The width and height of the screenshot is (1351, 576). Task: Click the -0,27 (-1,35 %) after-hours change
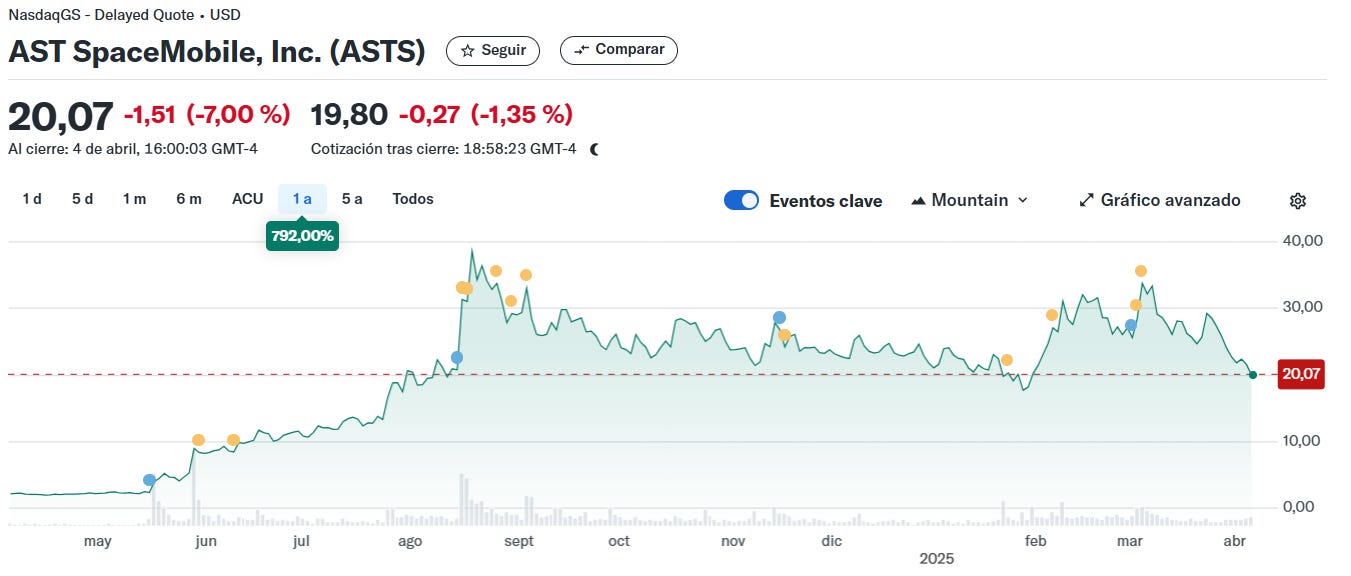(486, 115)
